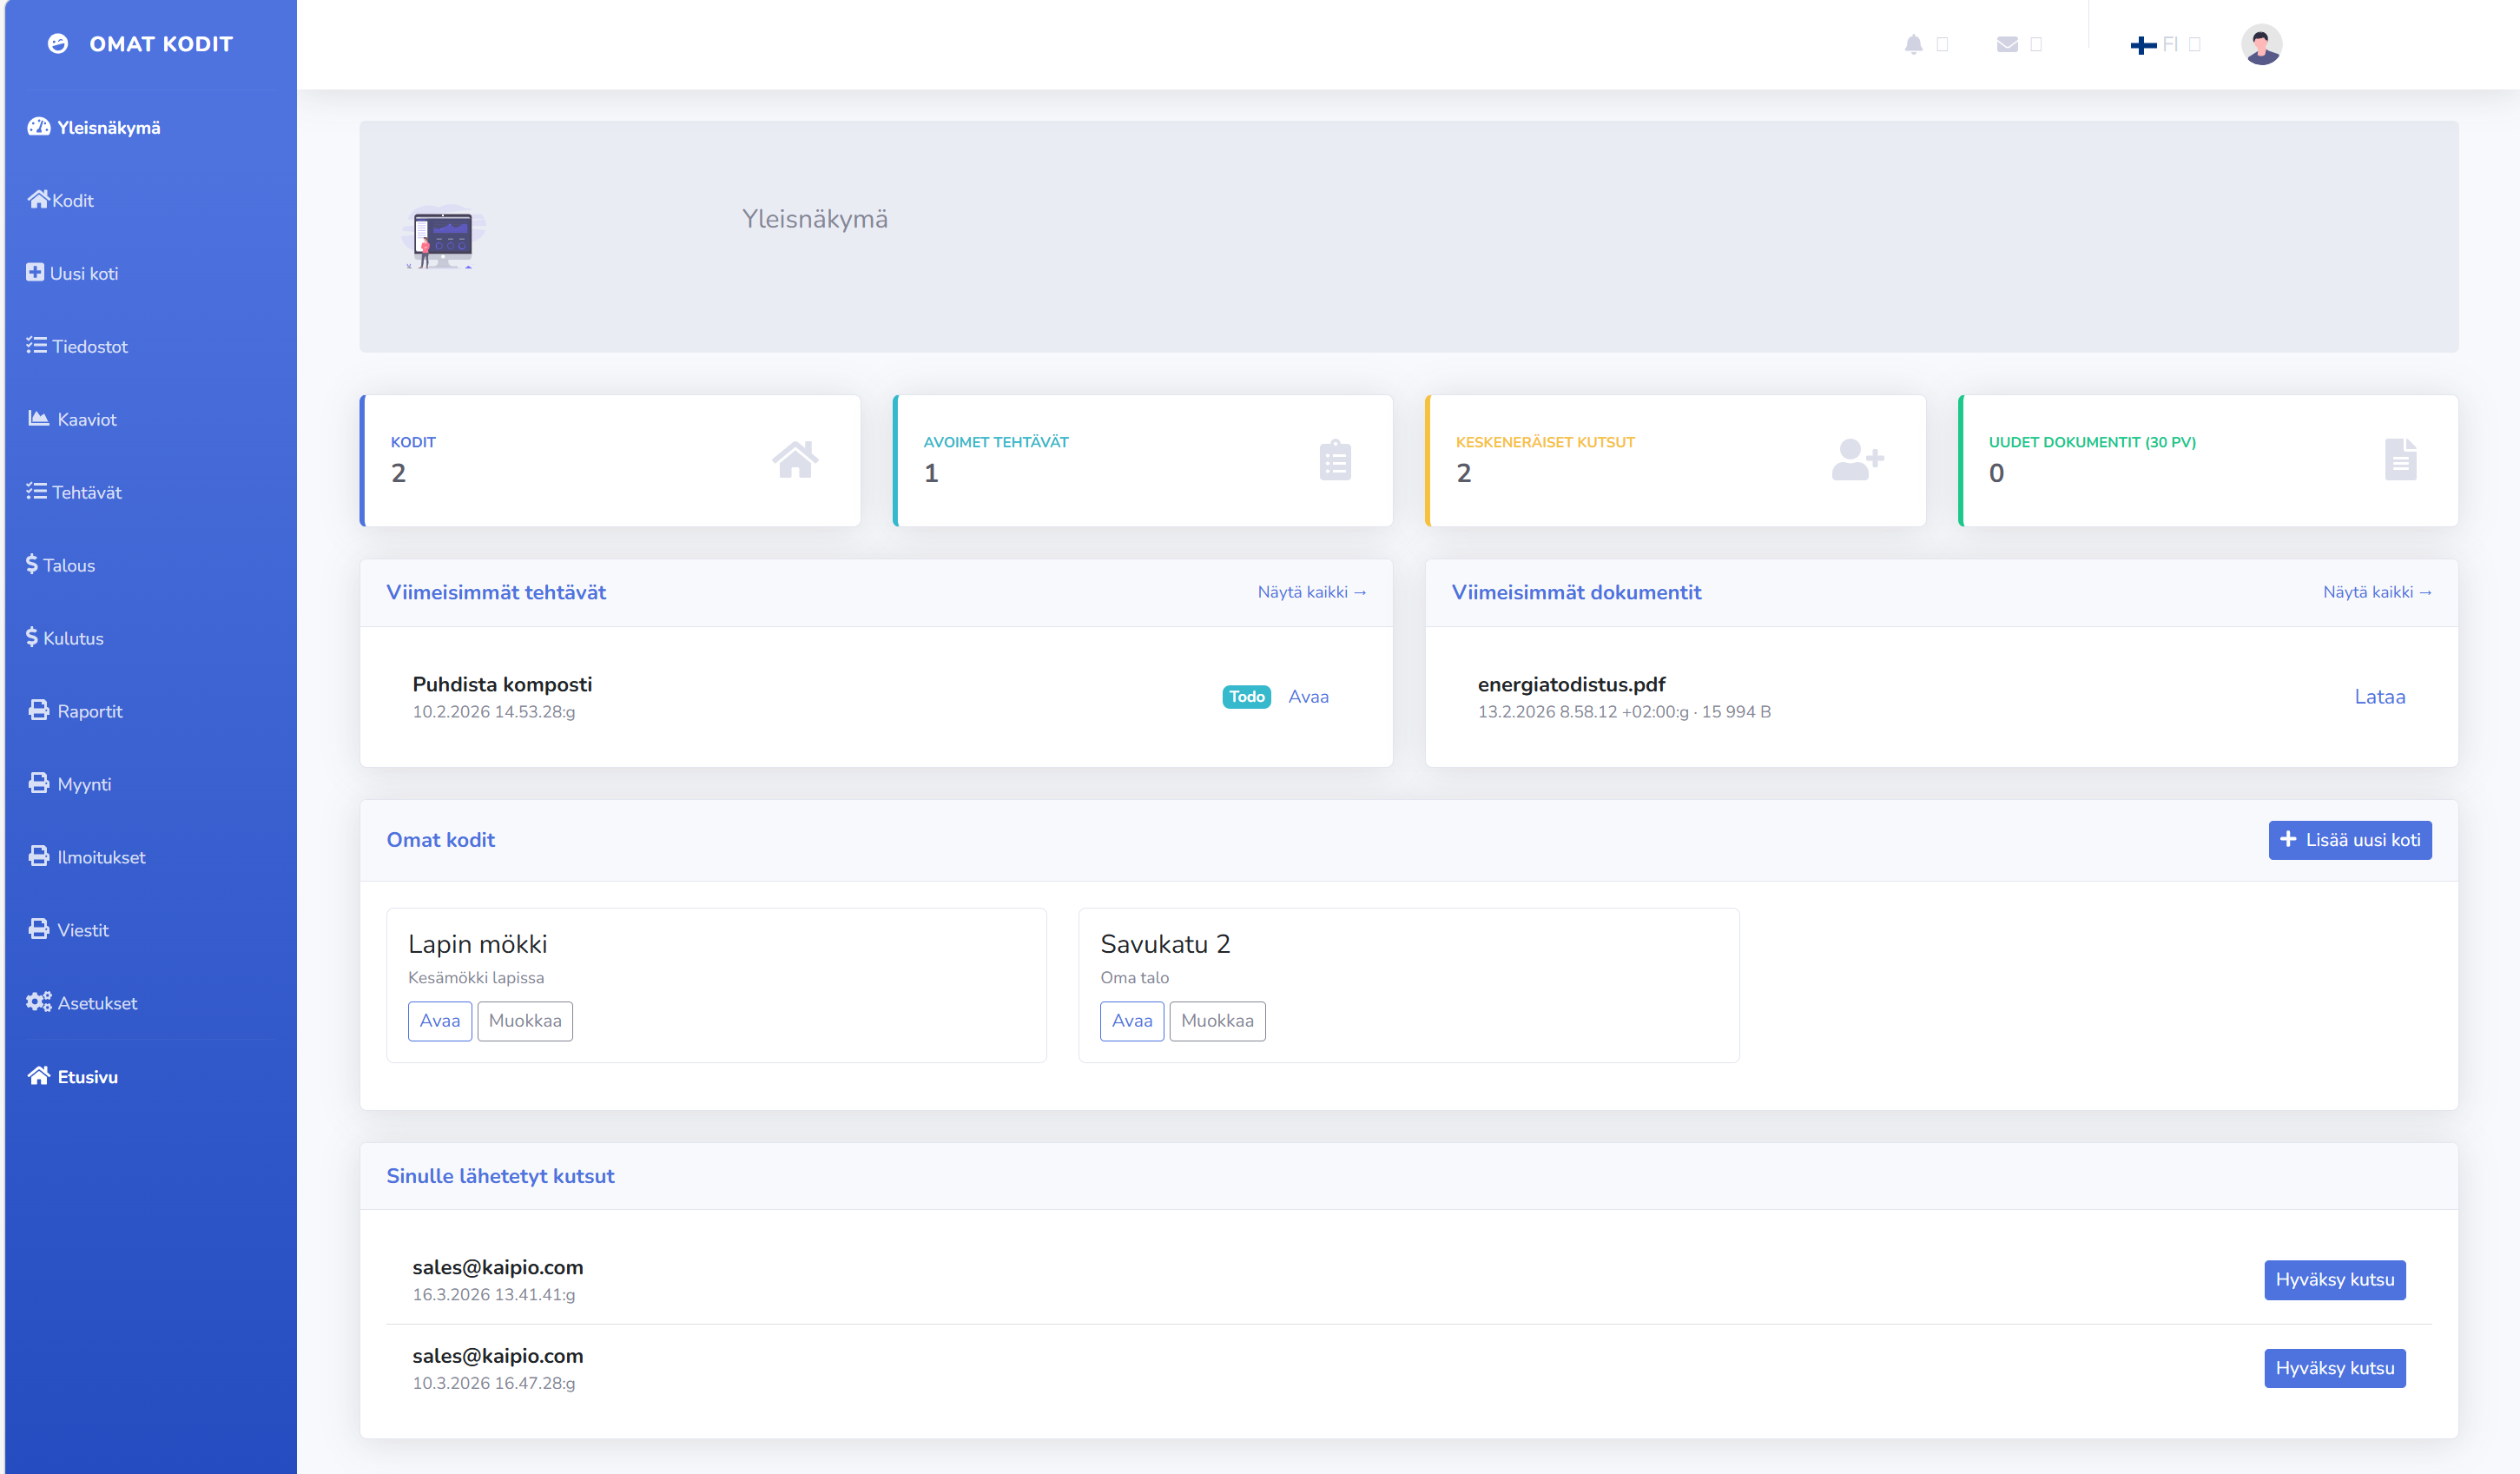Open the user avatar menu
The width and height of the screenshot is (2520, 1474).
pos(2260,45)
